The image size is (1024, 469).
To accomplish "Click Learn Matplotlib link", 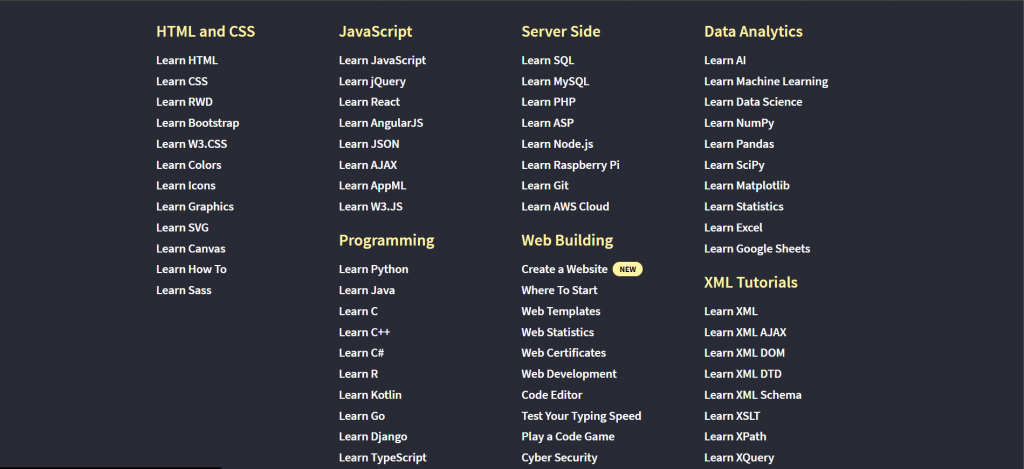I will click(747, 186).
